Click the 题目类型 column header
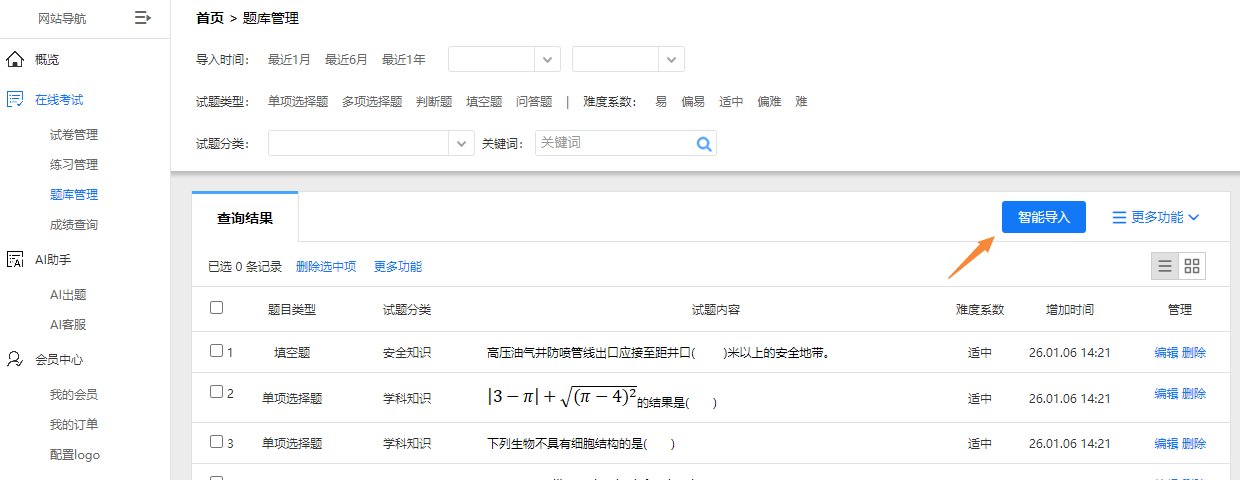 (292, 310)
